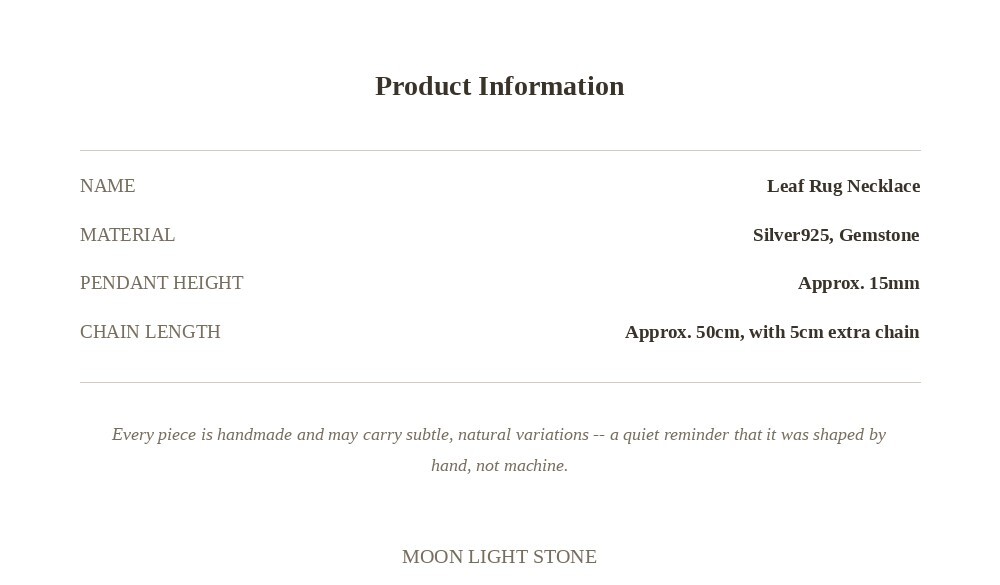The image size is (1000, 585).
Task: Select the MATERIAL row label
Action: coord(127,235)
